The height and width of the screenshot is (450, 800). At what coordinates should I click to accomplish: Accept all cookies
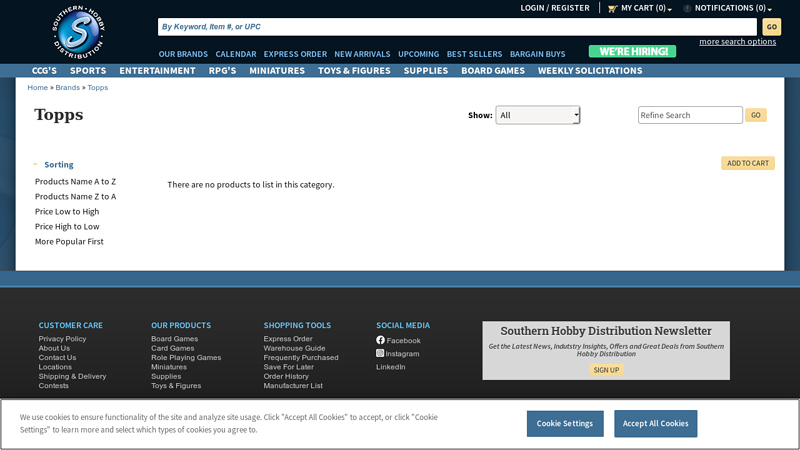(655, 423)
